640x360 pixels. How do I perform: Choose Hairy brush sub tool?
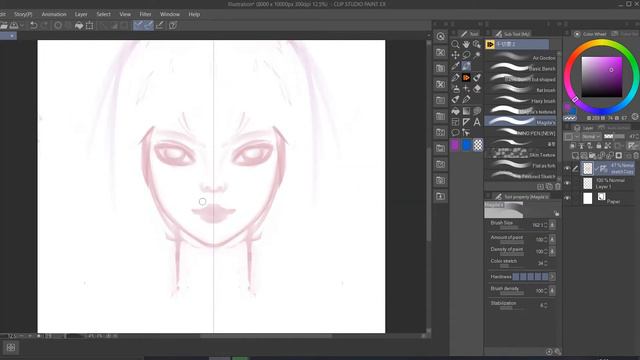coord(521,100)
